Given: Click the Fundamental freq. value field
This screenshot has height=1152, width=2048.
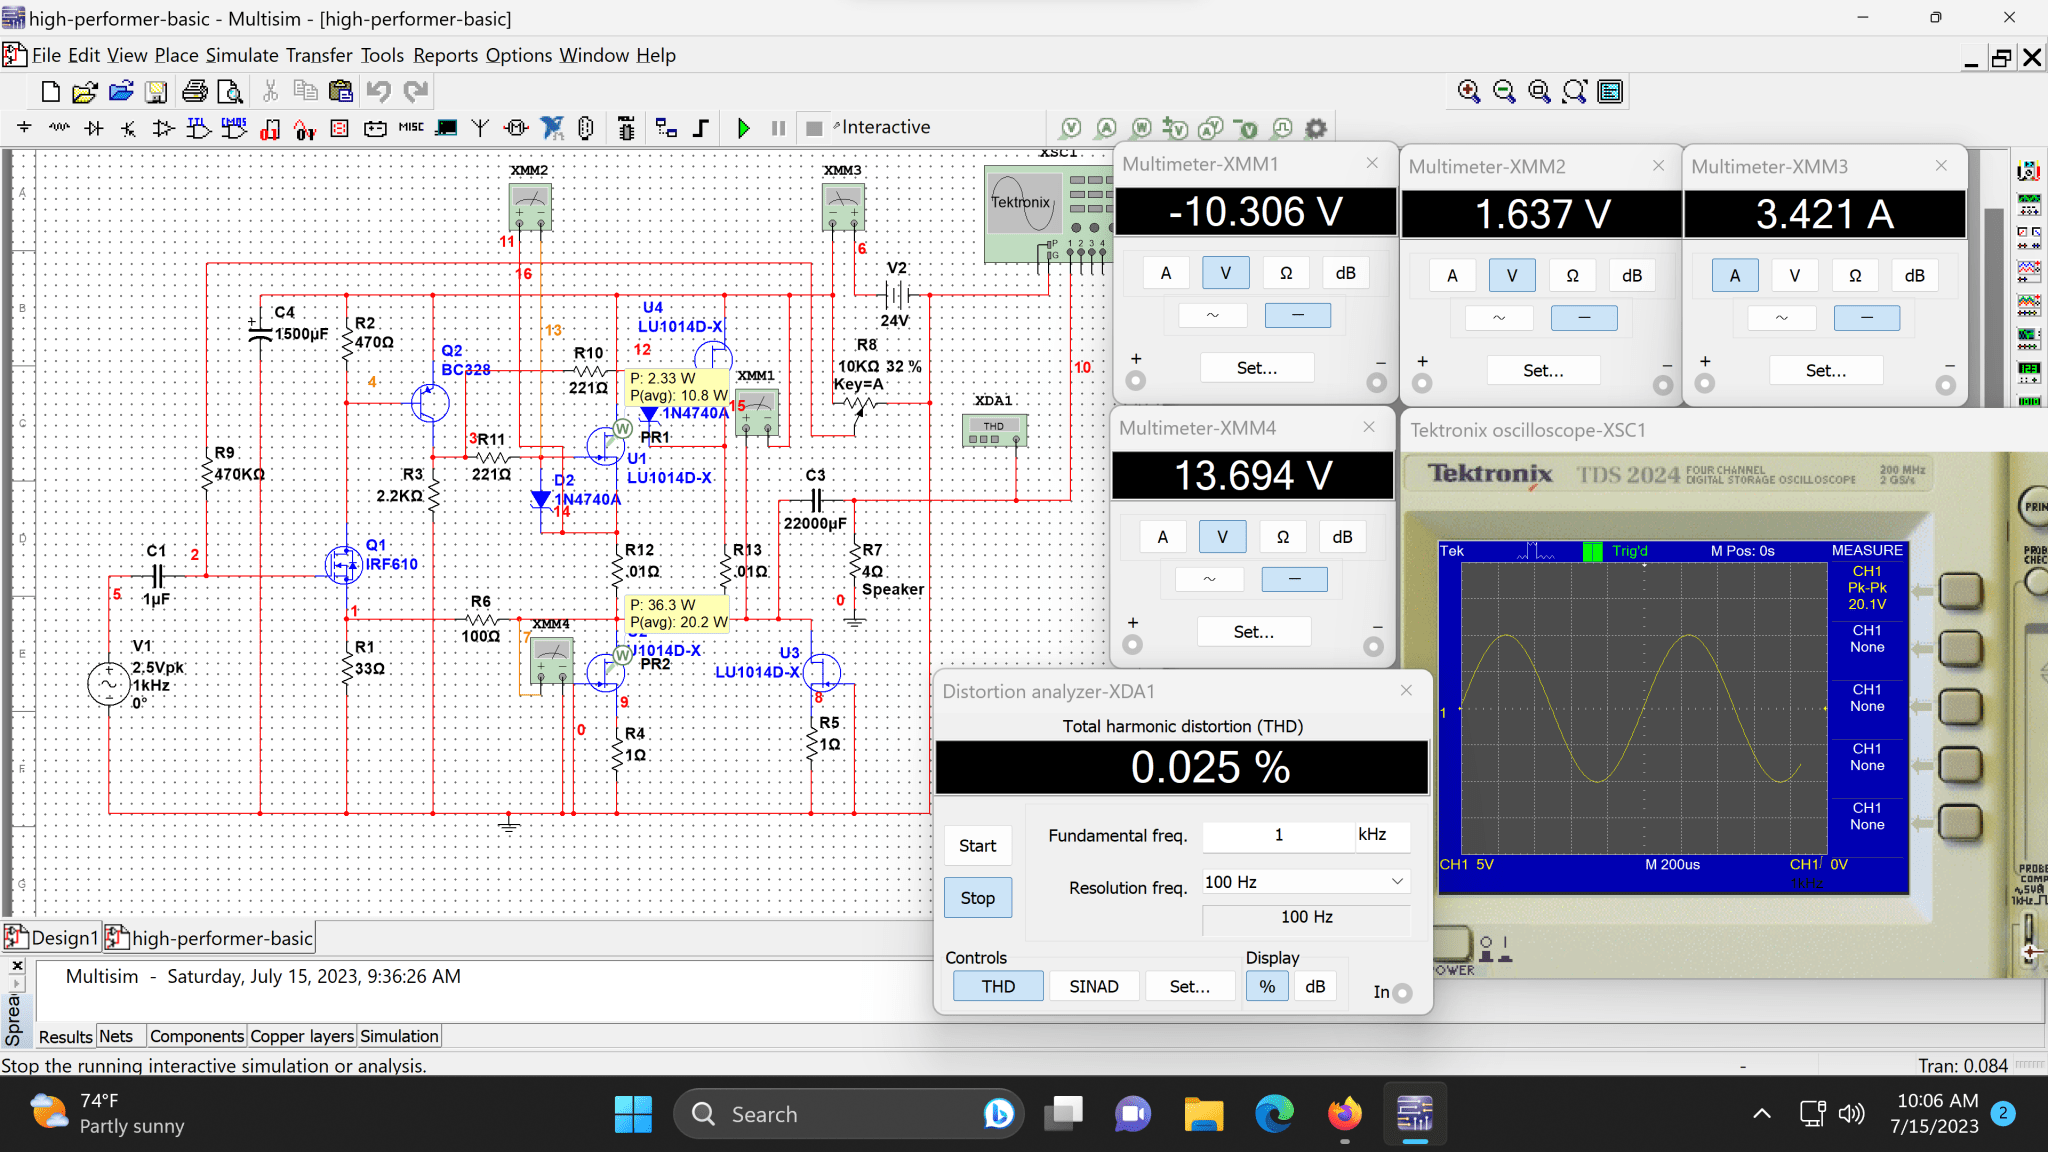Looking at the screenshot, I should point(1279,835).
